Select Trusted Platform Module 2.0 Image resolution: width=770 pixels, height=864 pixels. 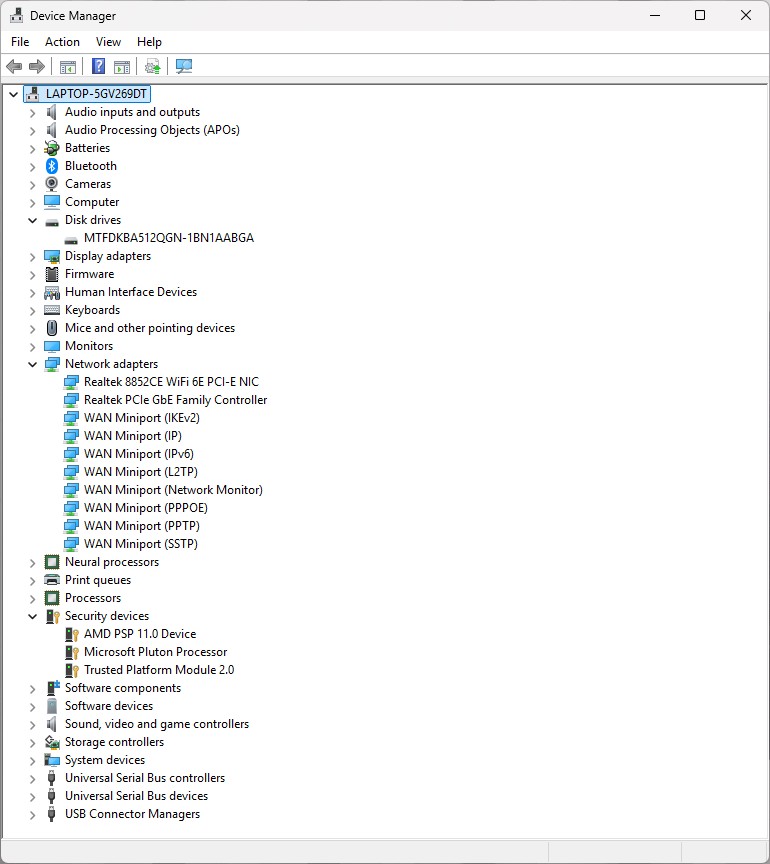(159, 670)
